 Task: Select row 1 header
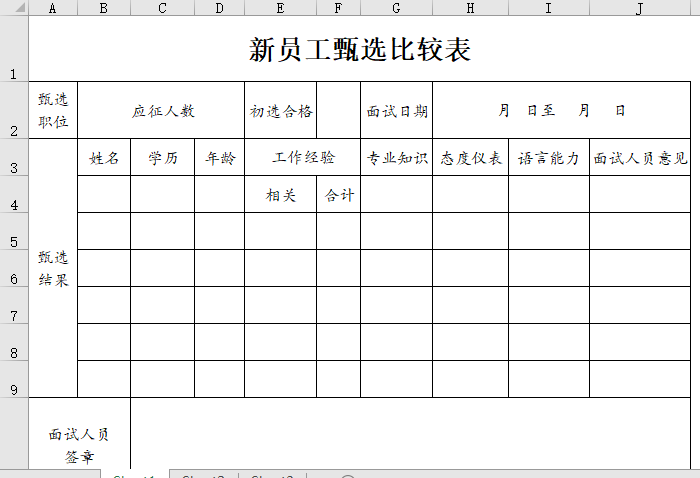pos(14,50)
